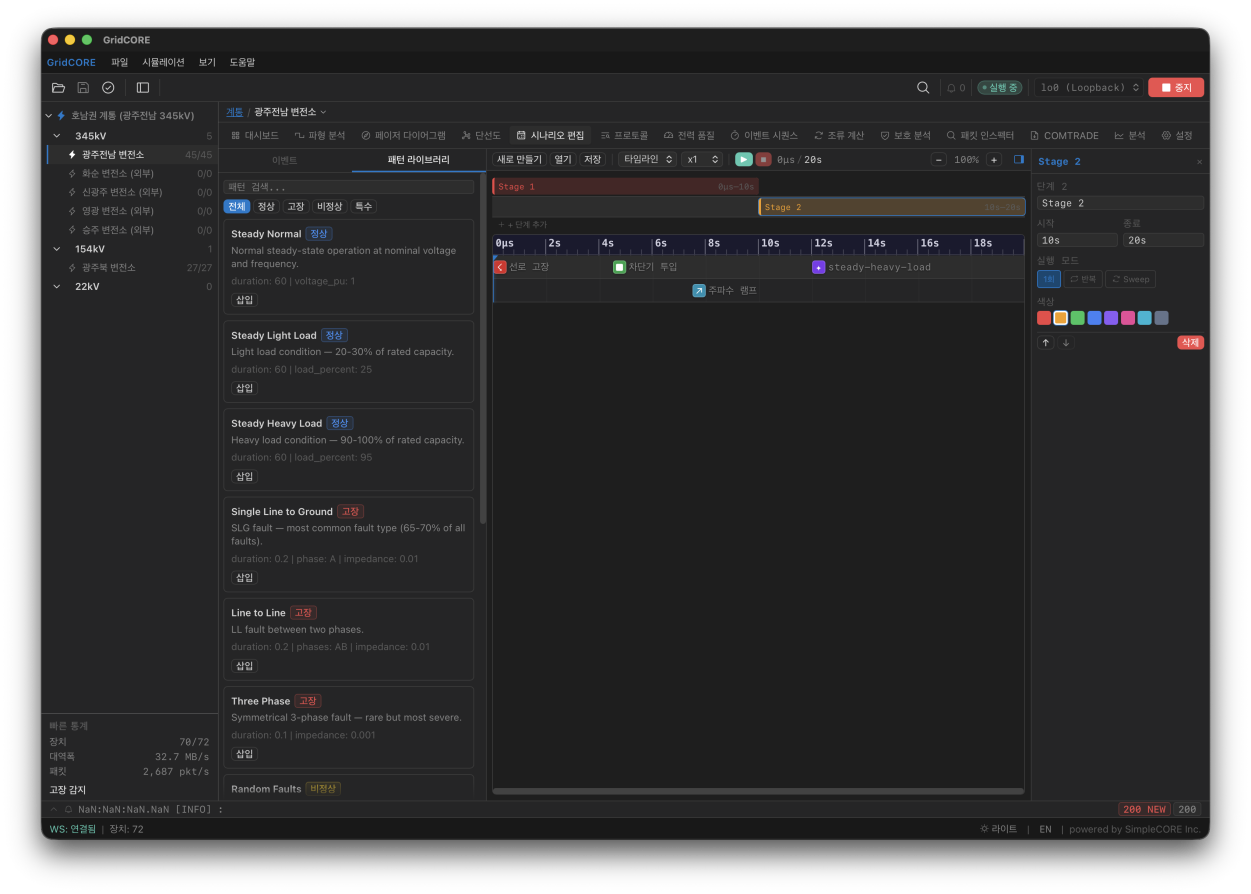
Task: Stop scenario playback with red square button
Action: 763,159
